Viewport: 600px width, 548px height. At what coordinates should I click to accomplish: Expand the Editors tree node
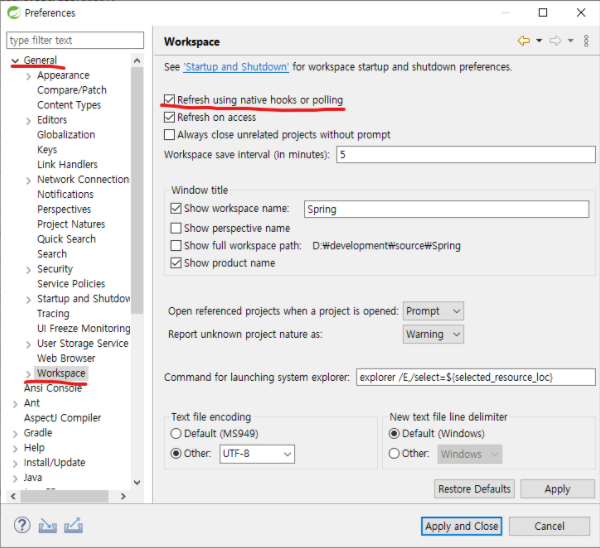point(28,121)
